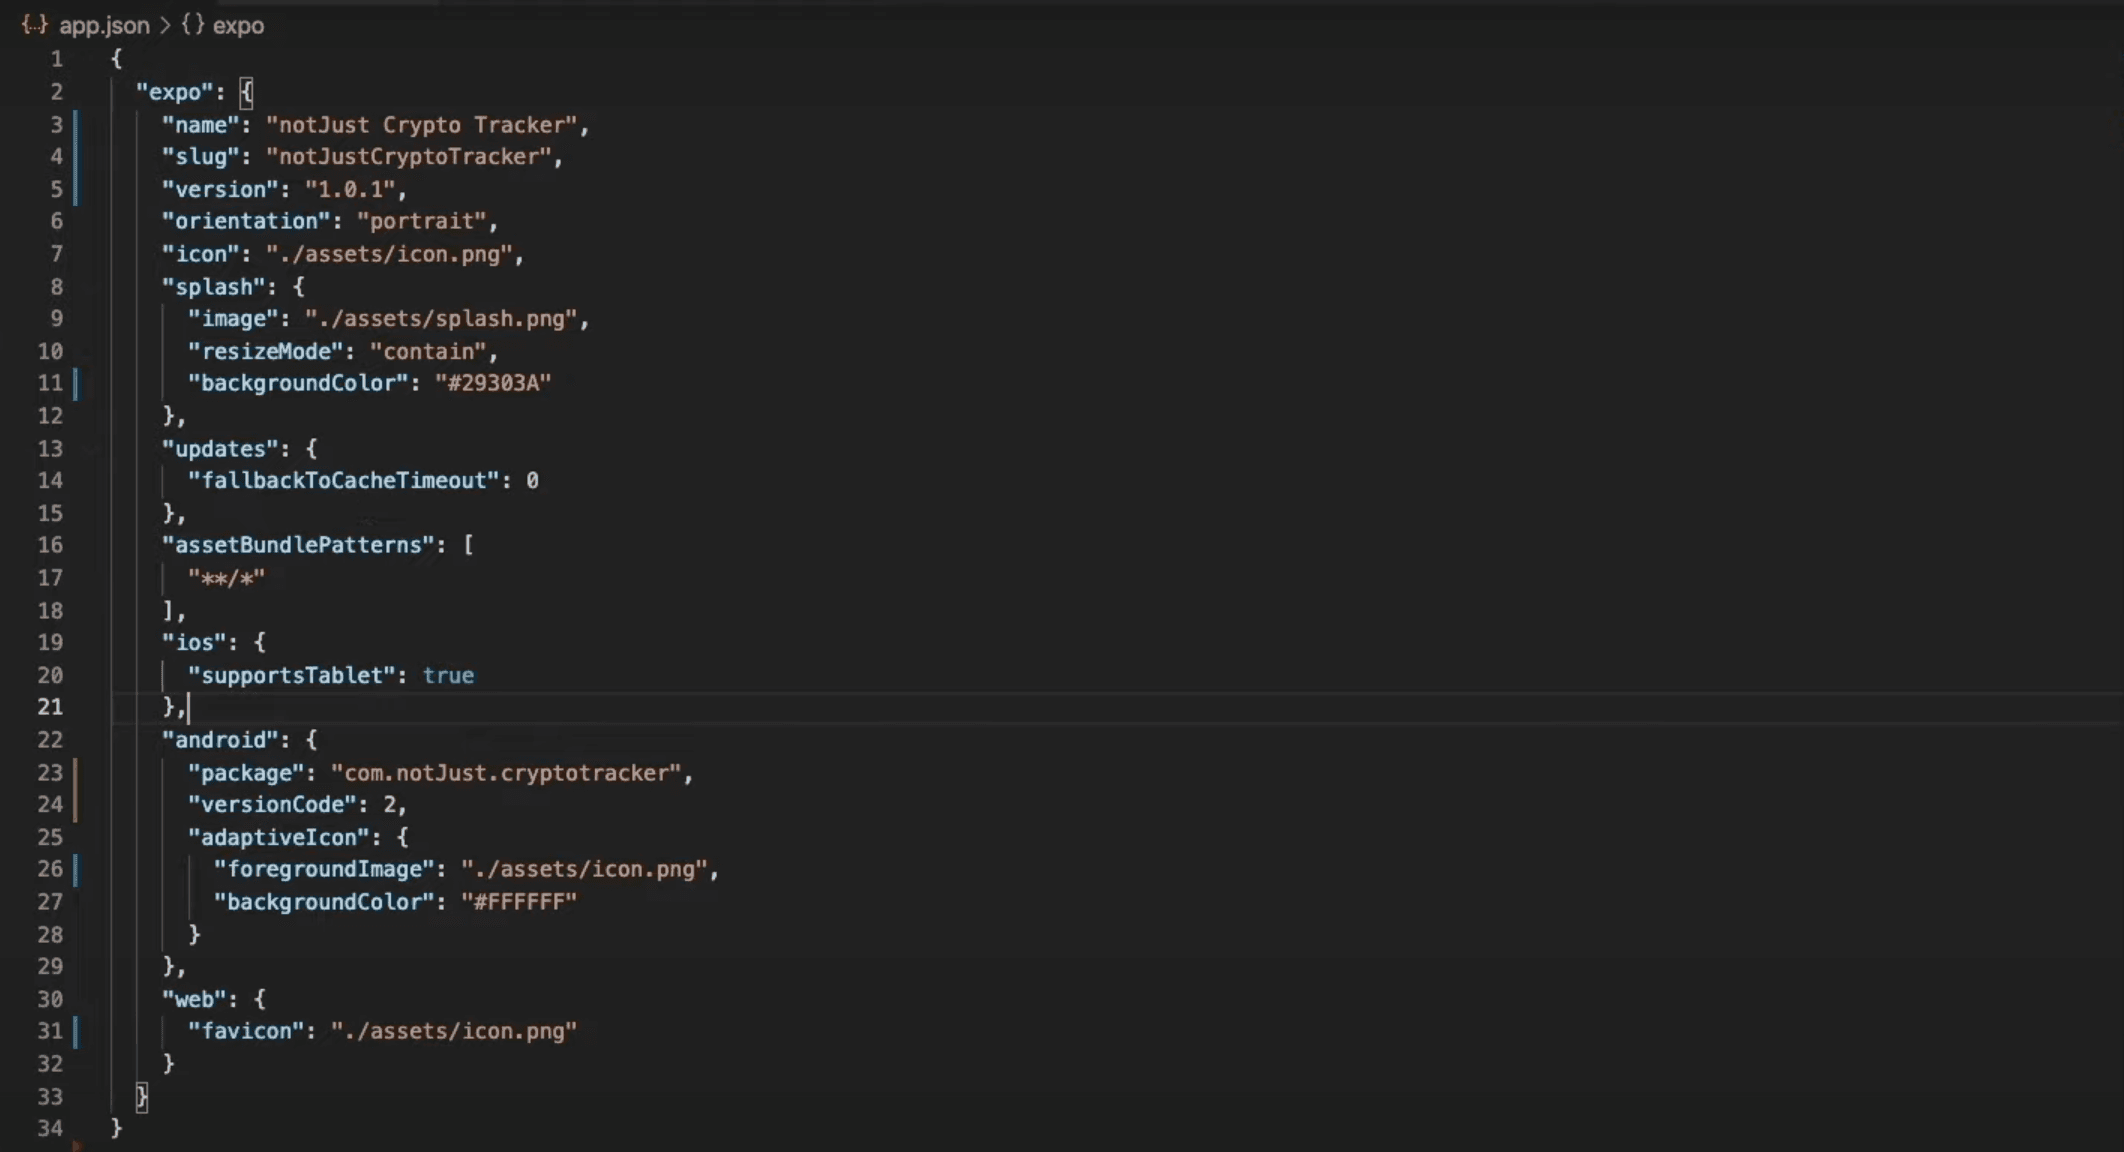Click line number 21 in the gutter

tap(50, 706)
